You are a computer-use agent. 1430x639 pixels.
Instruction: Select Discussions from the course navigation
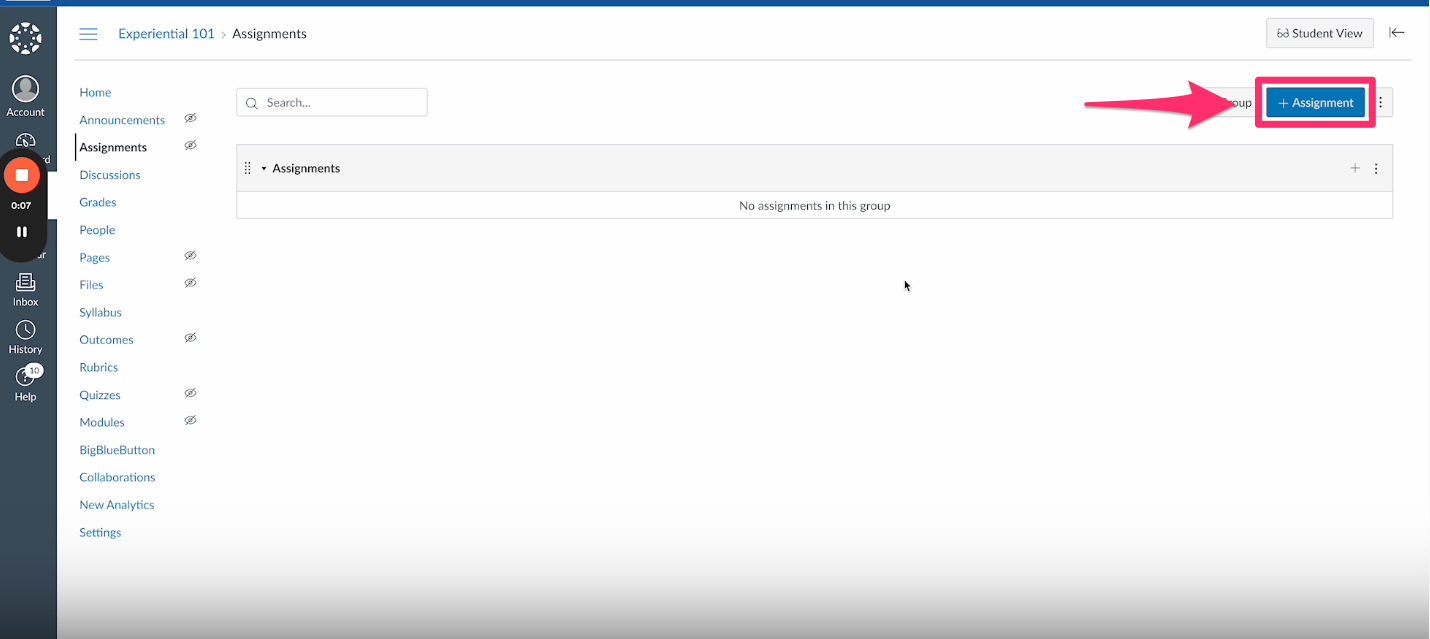pyautogui.click(x=109, y=174)
